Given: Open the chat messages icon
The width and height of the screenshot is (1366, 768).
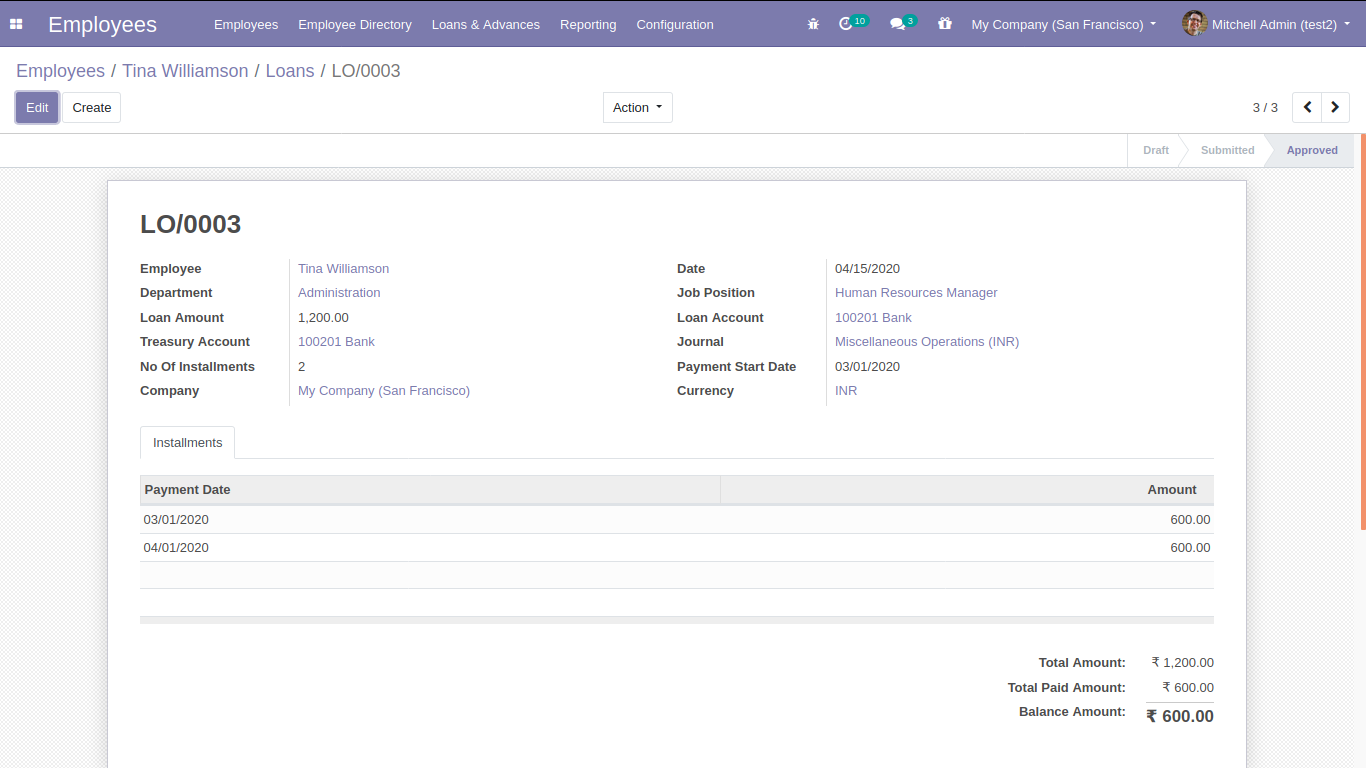Looking at the screenshot, I should pos(898,24).
